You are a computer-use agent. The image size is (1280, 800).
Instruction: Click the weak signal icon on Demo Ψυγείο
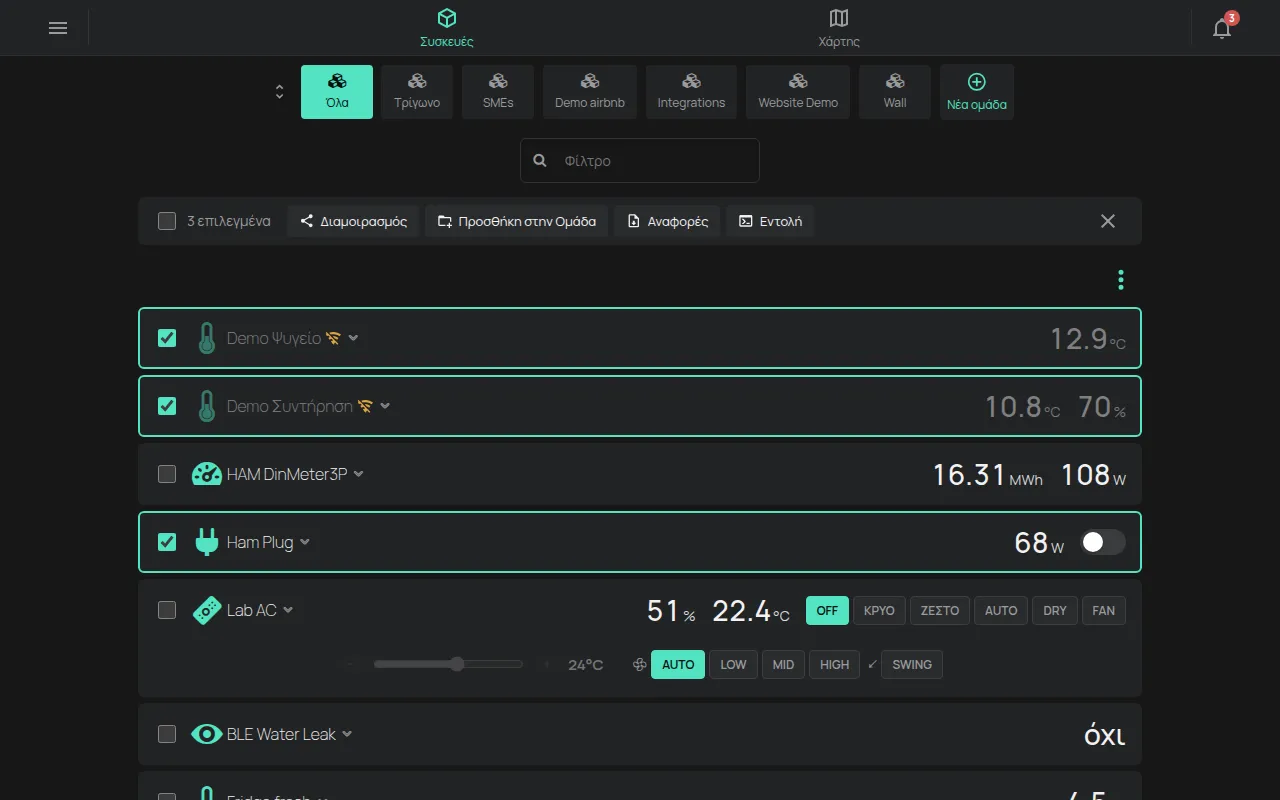pyautogui.click(x=333, y=338)
